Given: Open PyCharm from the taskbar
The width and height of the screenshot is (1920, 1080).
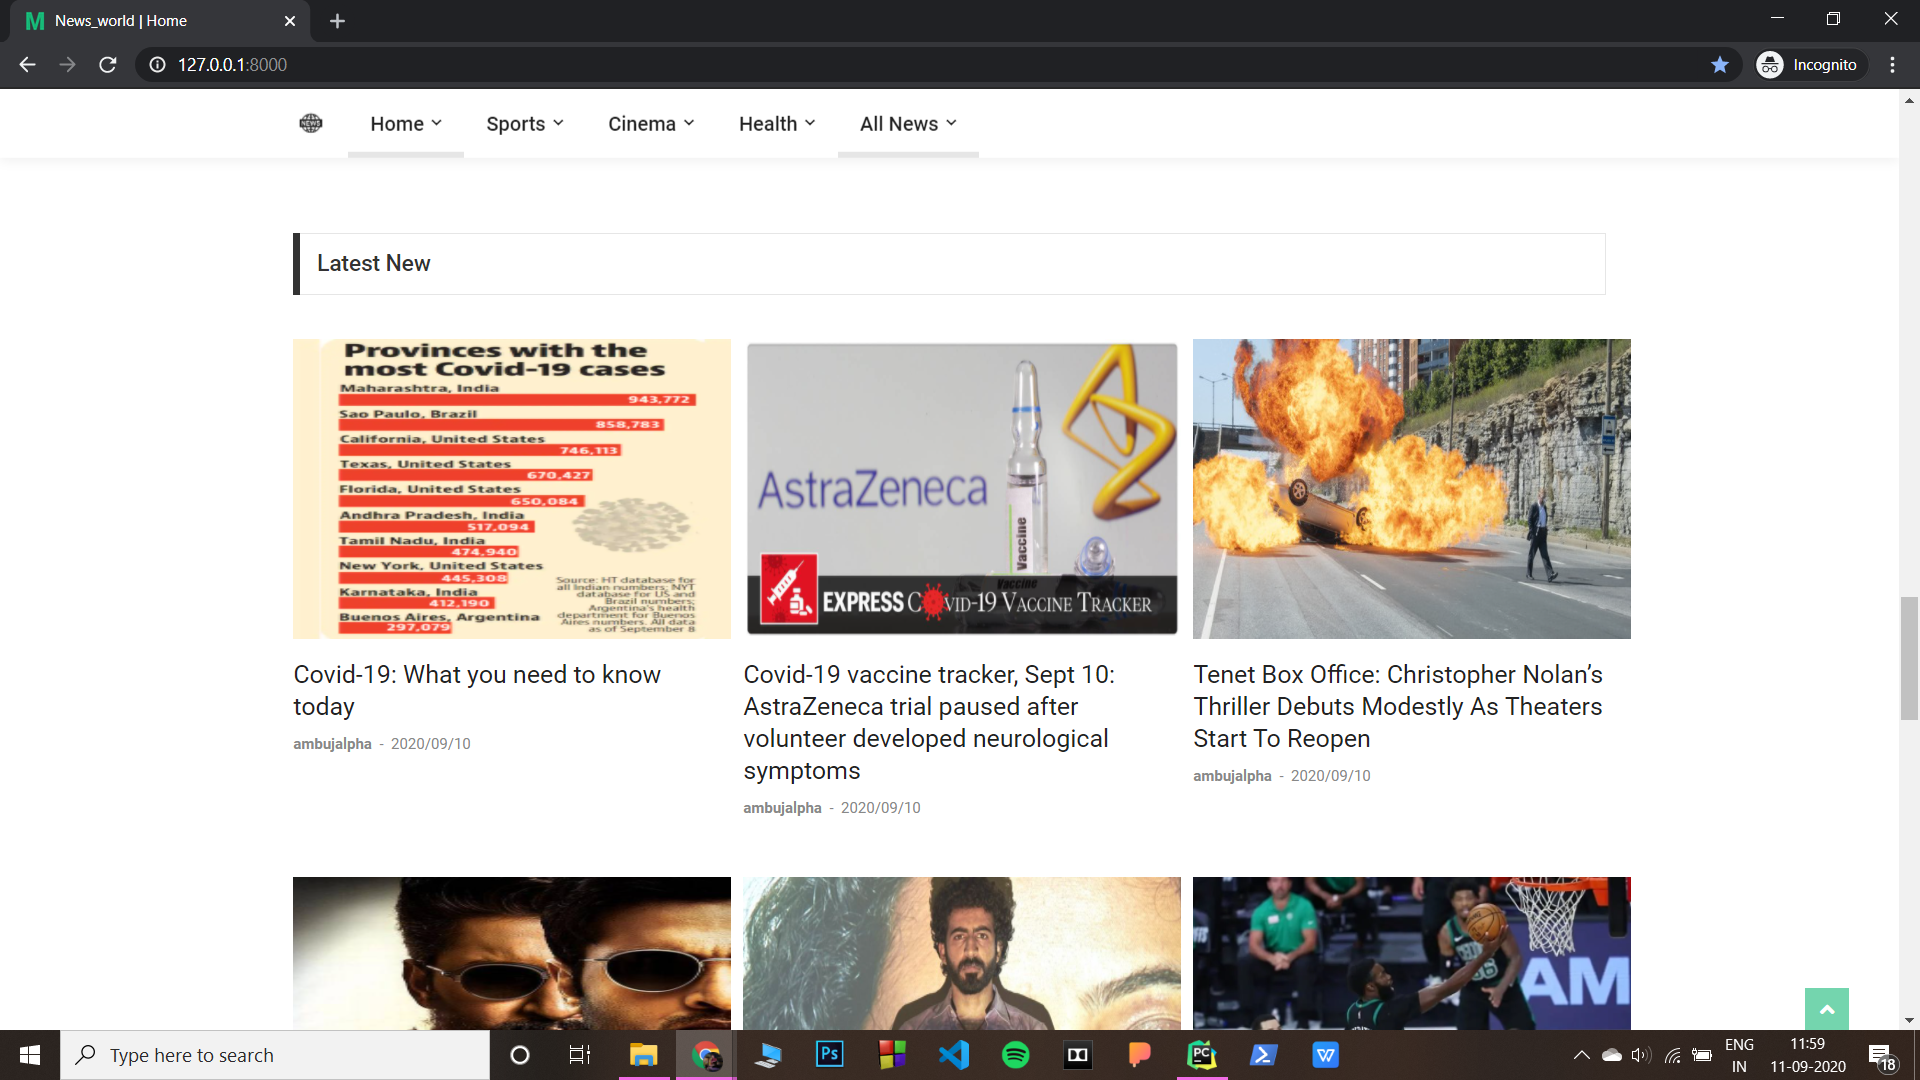Looking at the screenshot, I should pyautogui.click(x=1202, y=1055).
